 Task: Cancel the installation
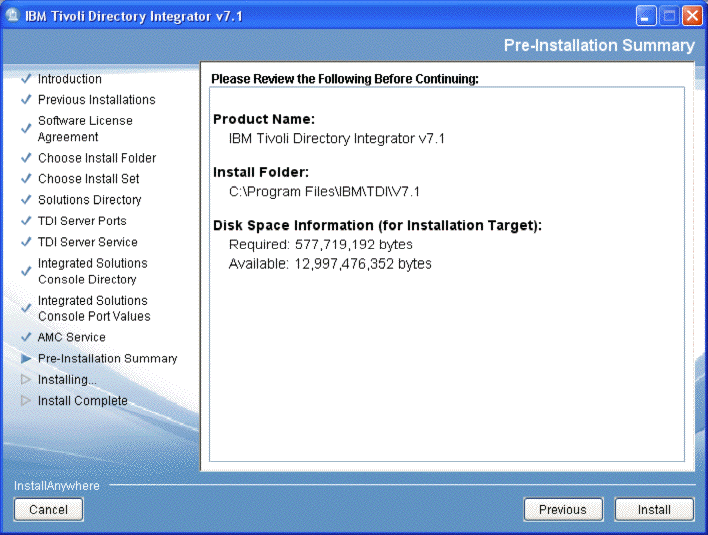[x=48, y=510]
